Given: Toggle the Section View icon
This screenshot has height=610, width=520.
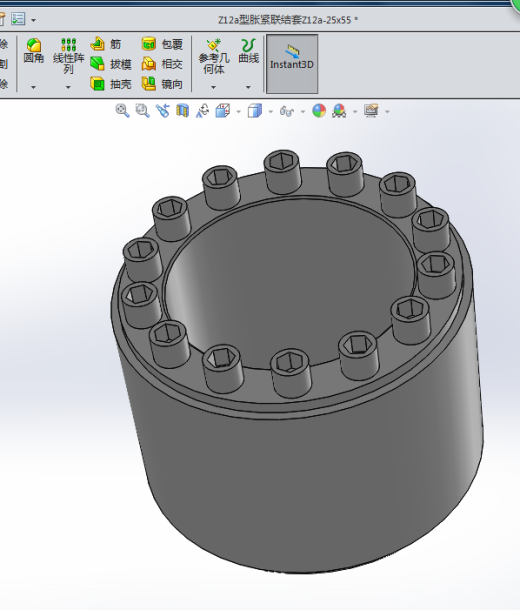Looking at the screenshot, I should pos(182,111).
